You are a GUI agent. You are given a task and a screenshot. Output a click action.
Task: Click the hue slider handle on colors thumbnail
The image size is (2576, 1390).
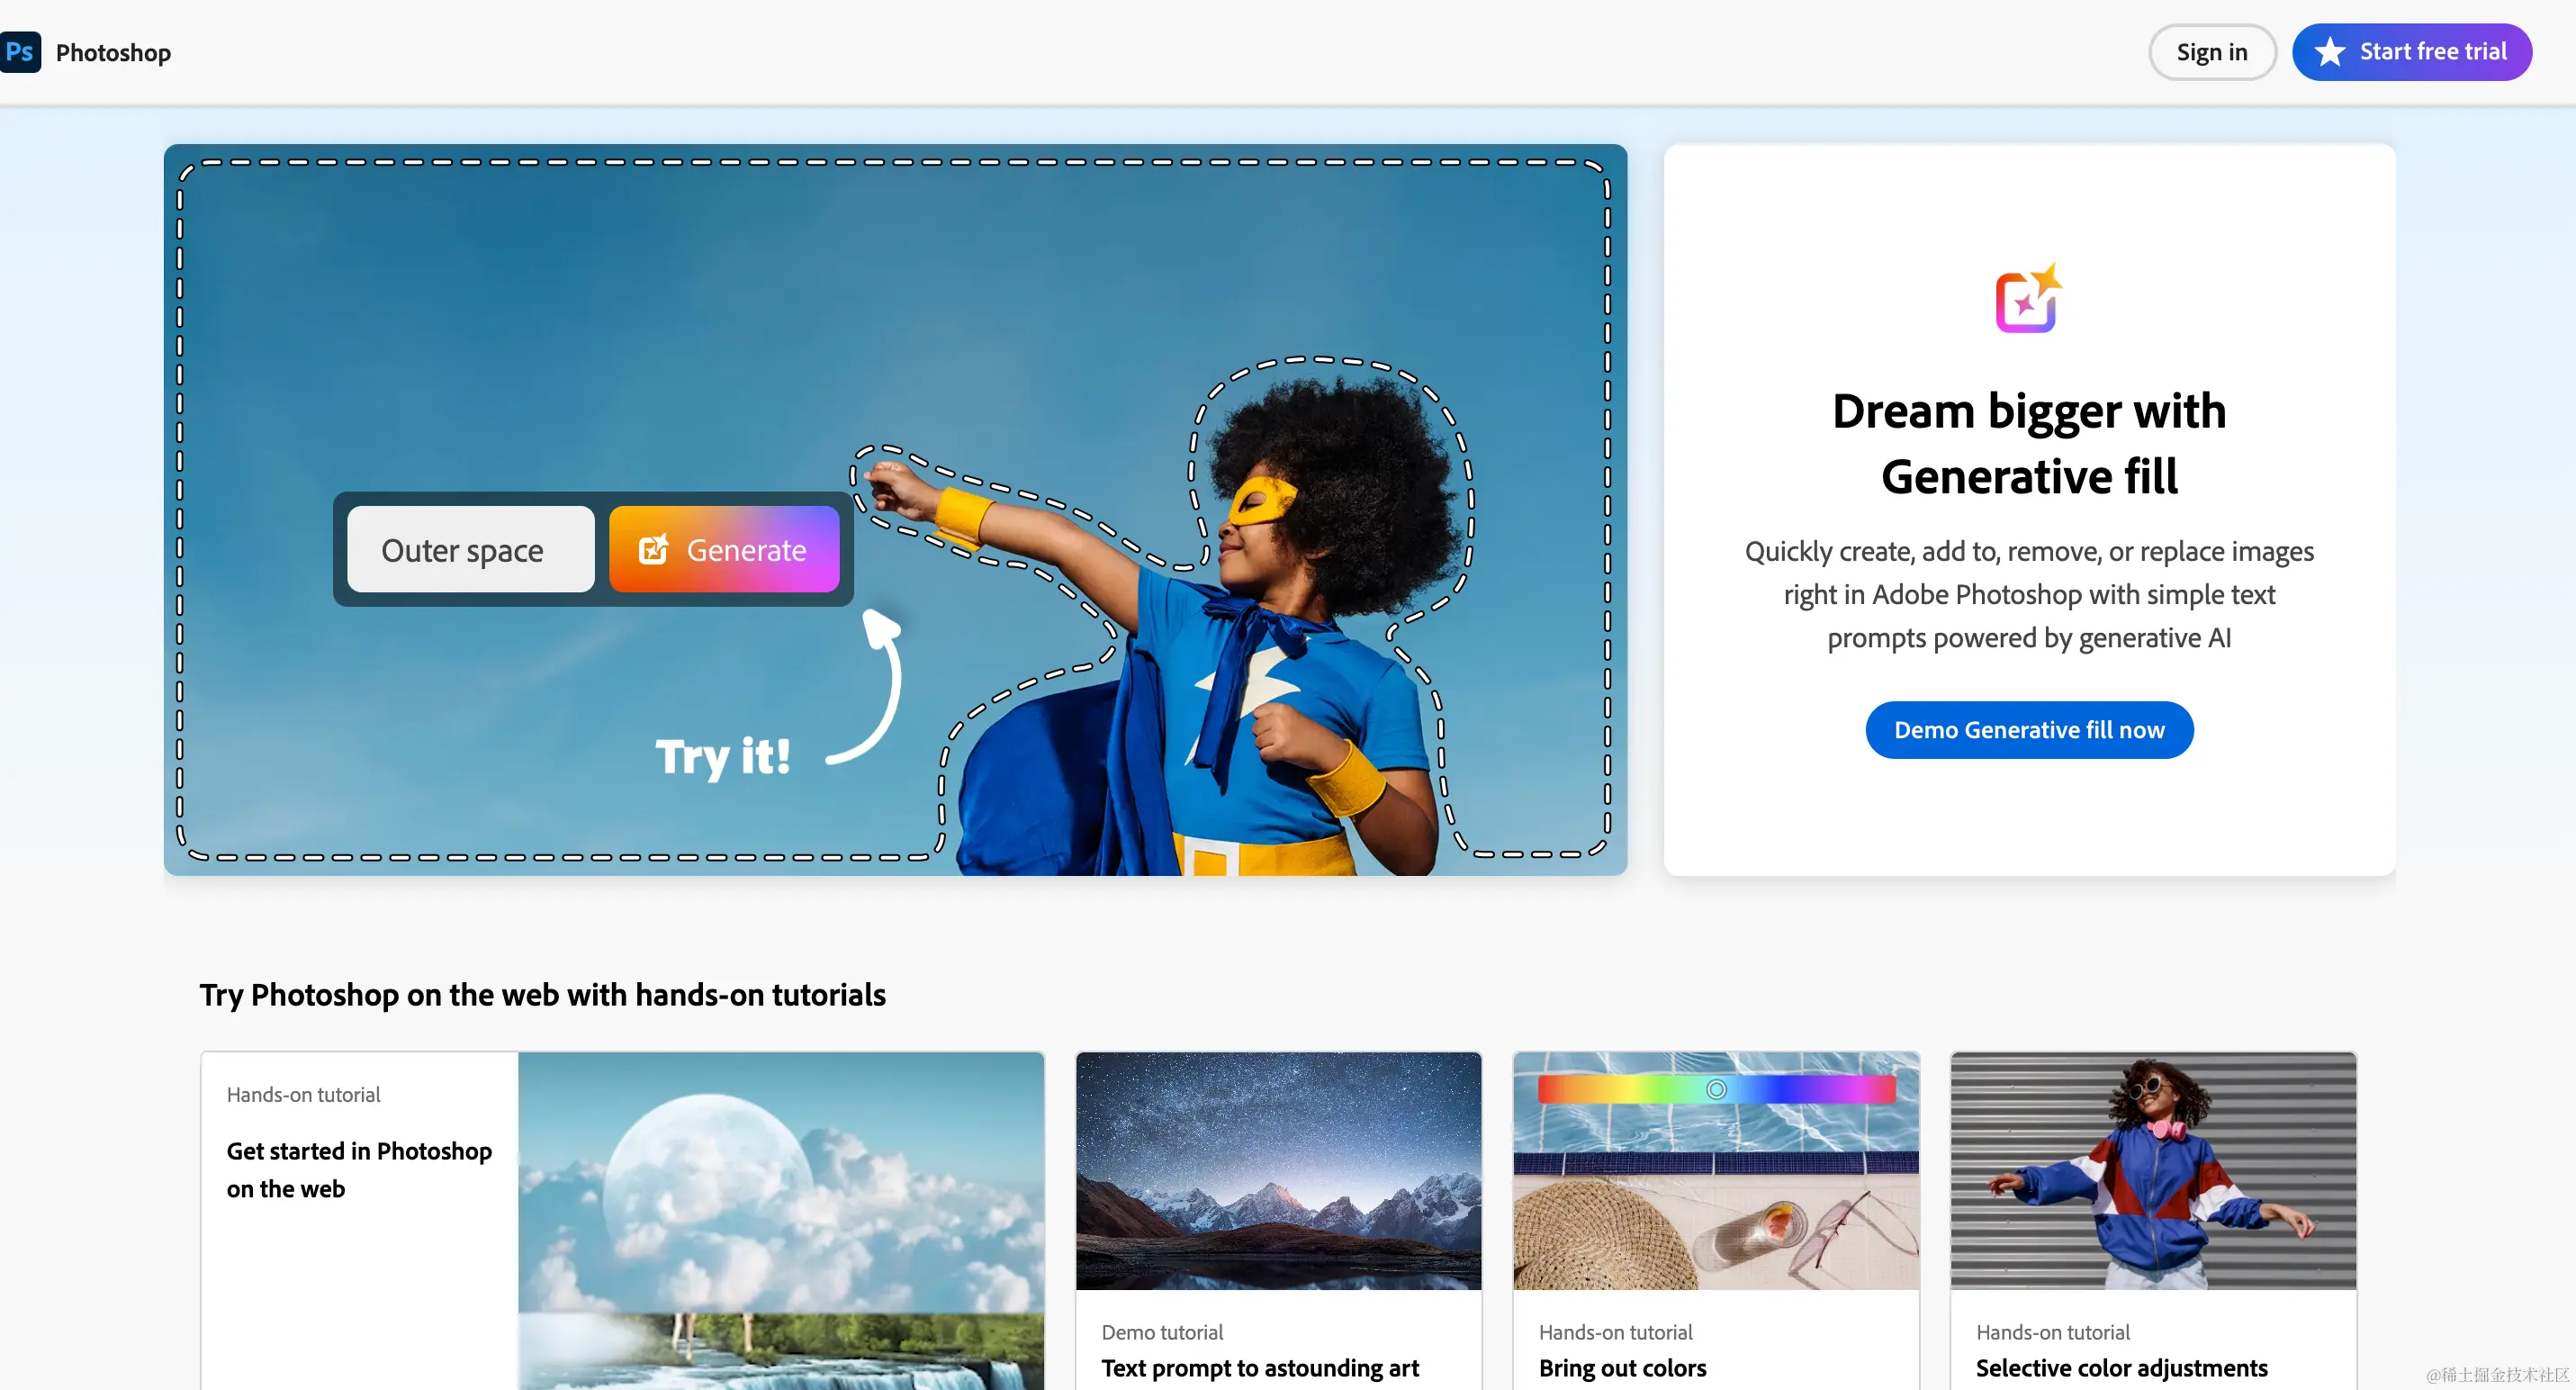click(1716, 1089)
